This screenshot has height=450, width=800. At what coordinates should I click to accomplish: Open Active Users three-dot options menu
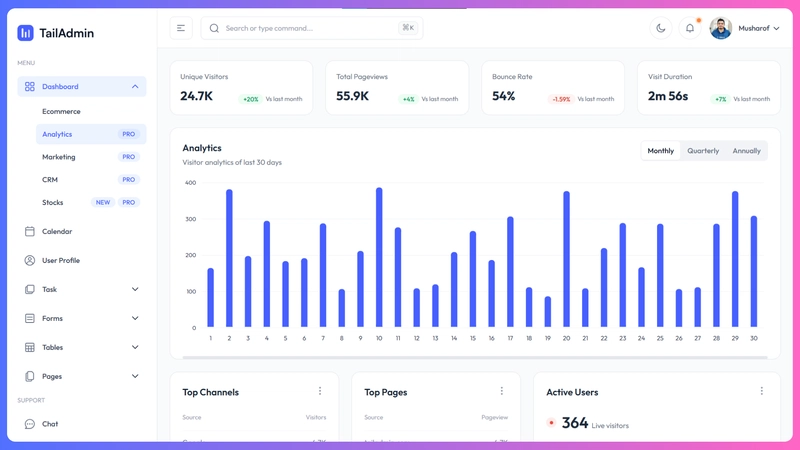pos(761,391)
